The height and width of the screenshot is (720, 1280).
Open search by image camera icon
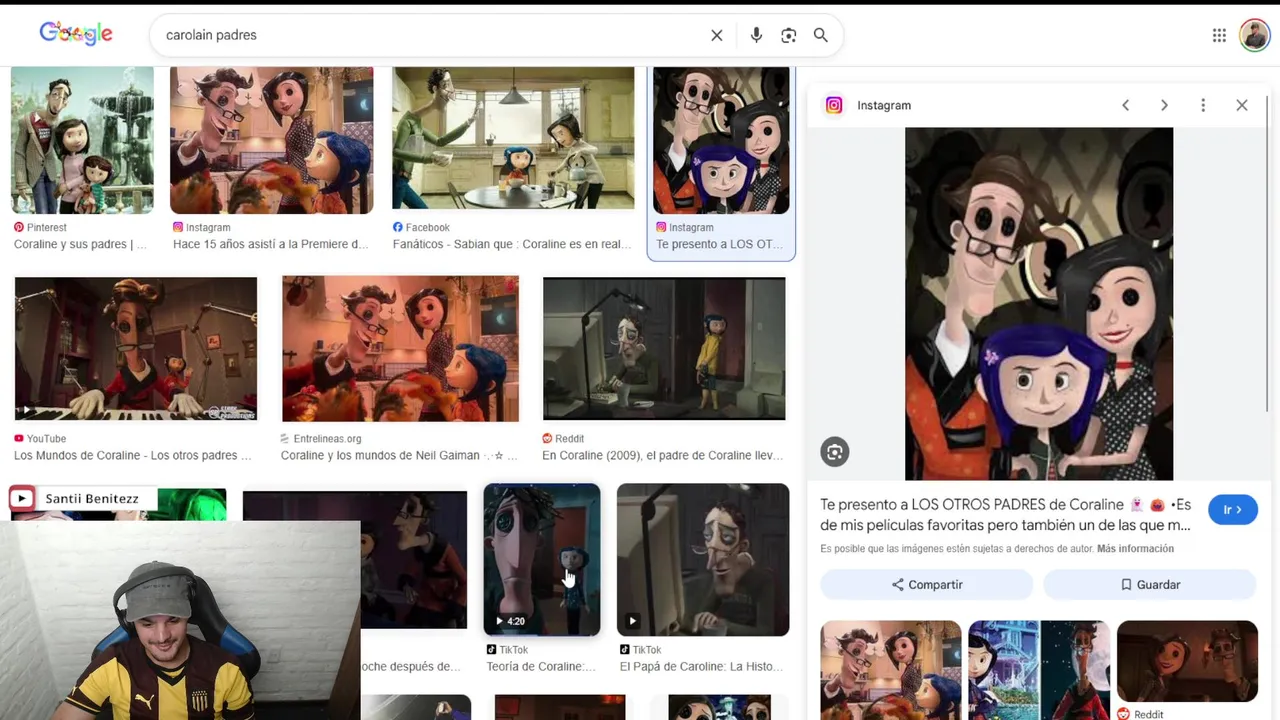click(789, 35)
